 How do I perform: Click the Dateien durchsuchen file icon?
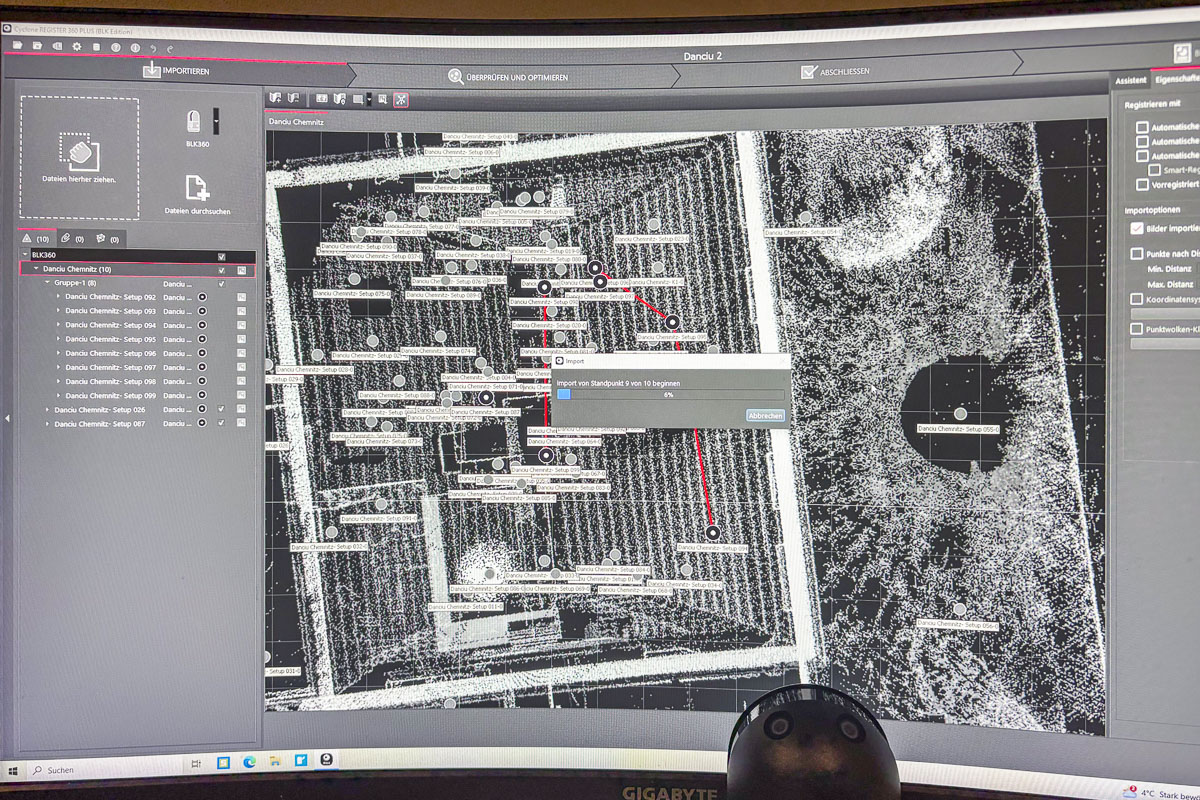coord(197,188)
